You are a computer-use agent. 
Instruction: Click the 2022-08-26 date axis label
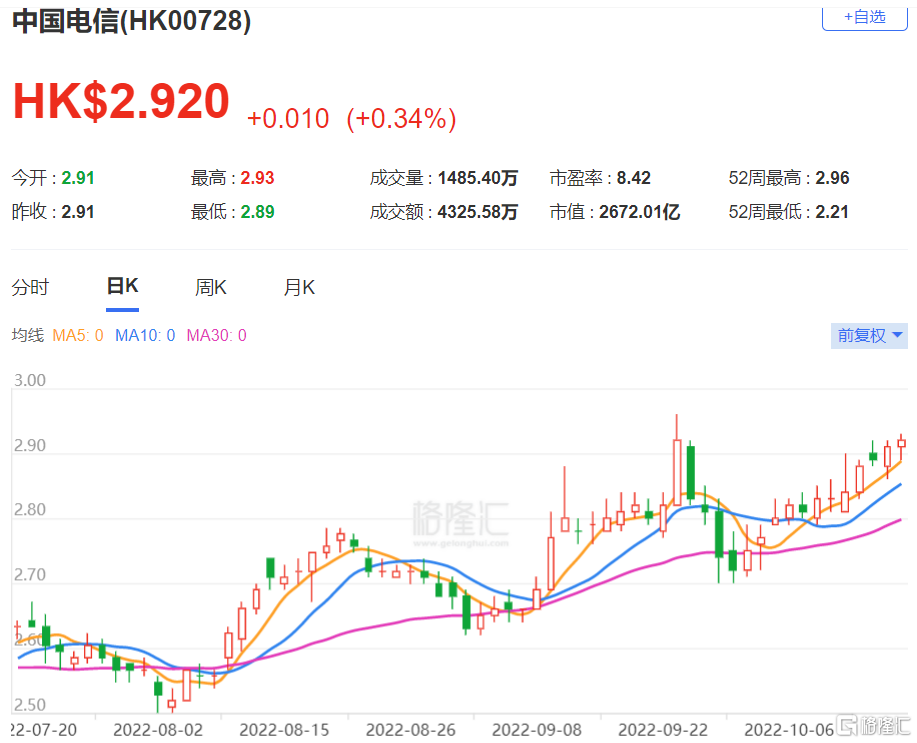pyautogui.click(x=411, y=730)
